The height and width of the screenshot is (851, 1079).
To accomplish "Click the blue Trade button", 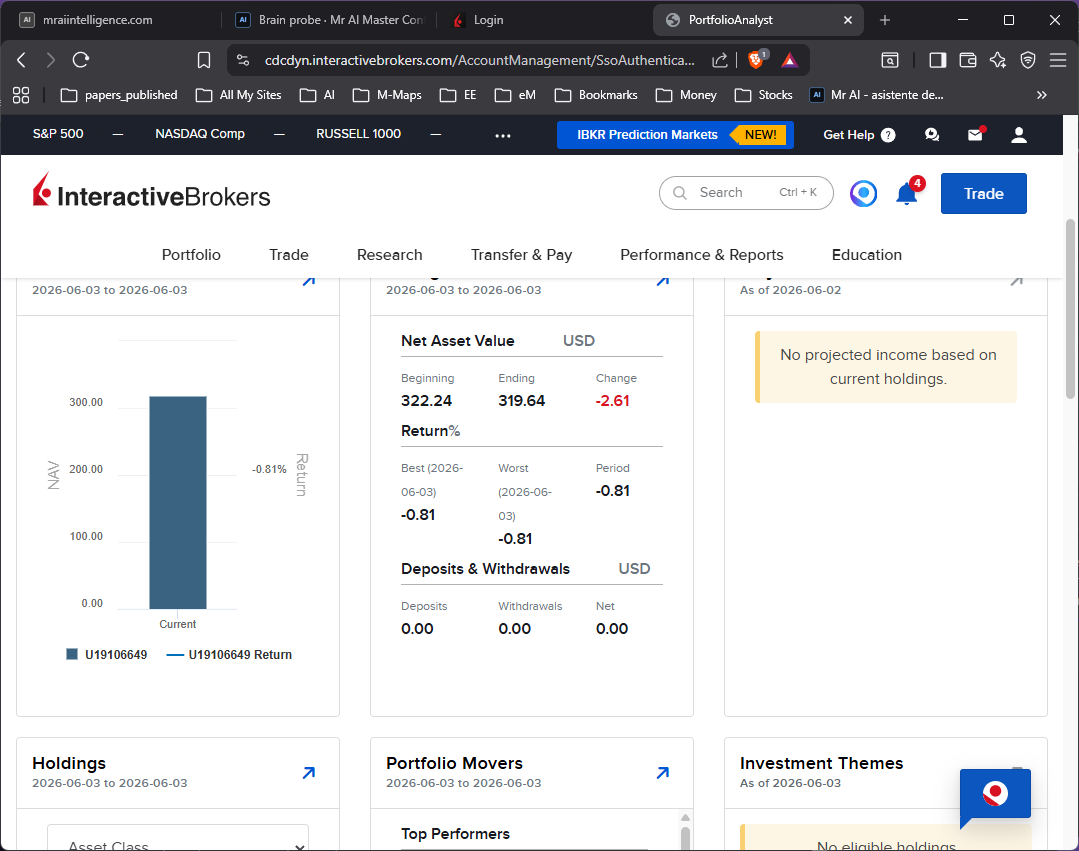I will click(x=983, y=193).
